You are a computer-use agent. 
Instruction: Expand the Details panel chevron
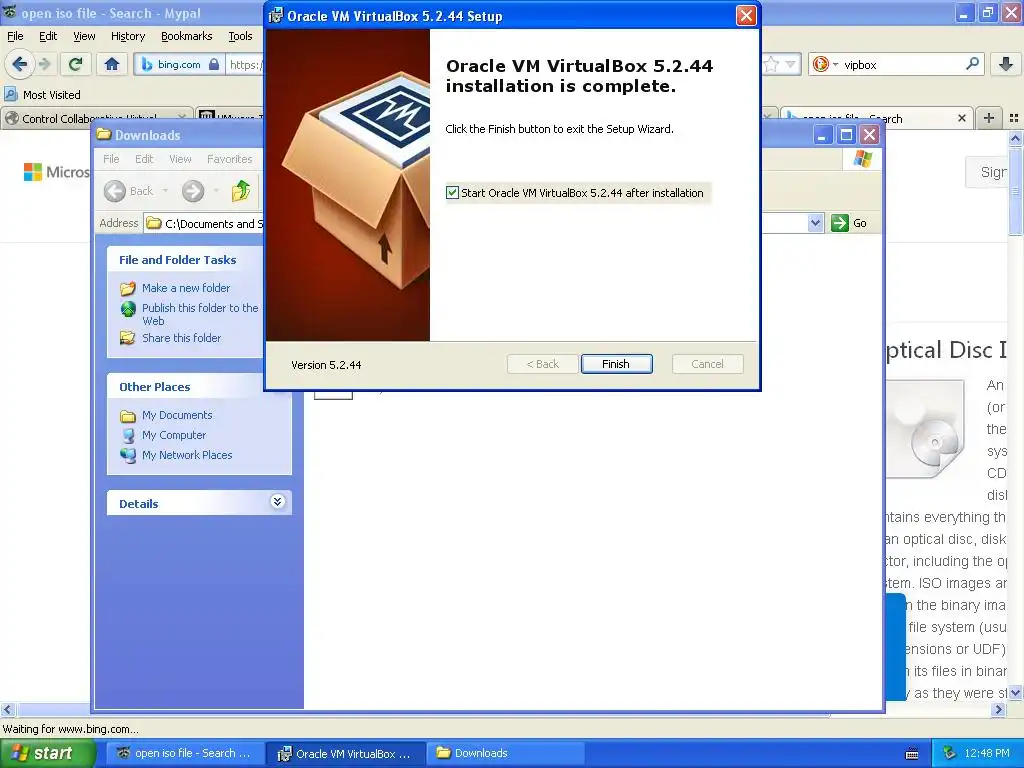point(278,502)
